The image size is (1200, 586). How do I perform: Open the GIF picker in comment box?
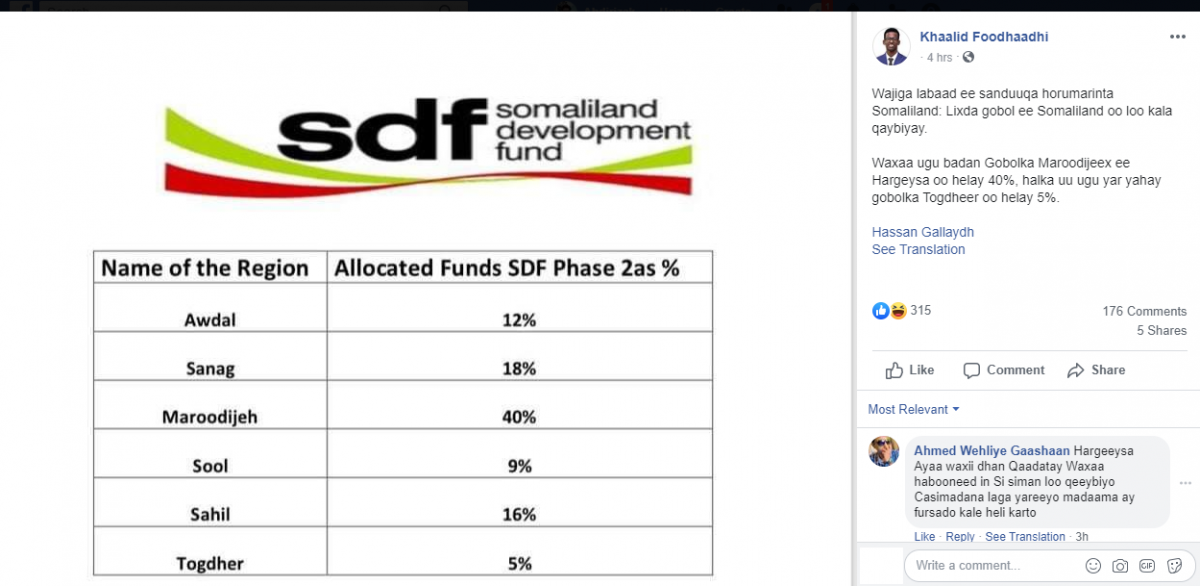click(x=1147, y=566)
